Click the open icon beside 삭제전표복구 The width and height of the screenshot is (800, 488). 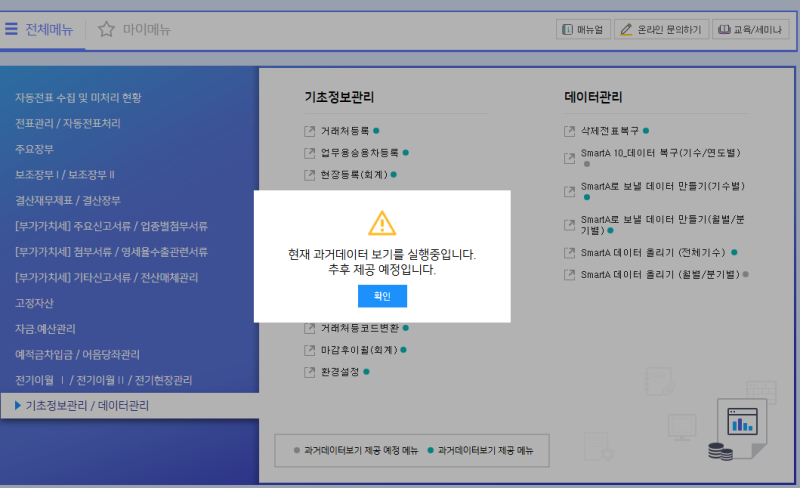tap(569, 131)
